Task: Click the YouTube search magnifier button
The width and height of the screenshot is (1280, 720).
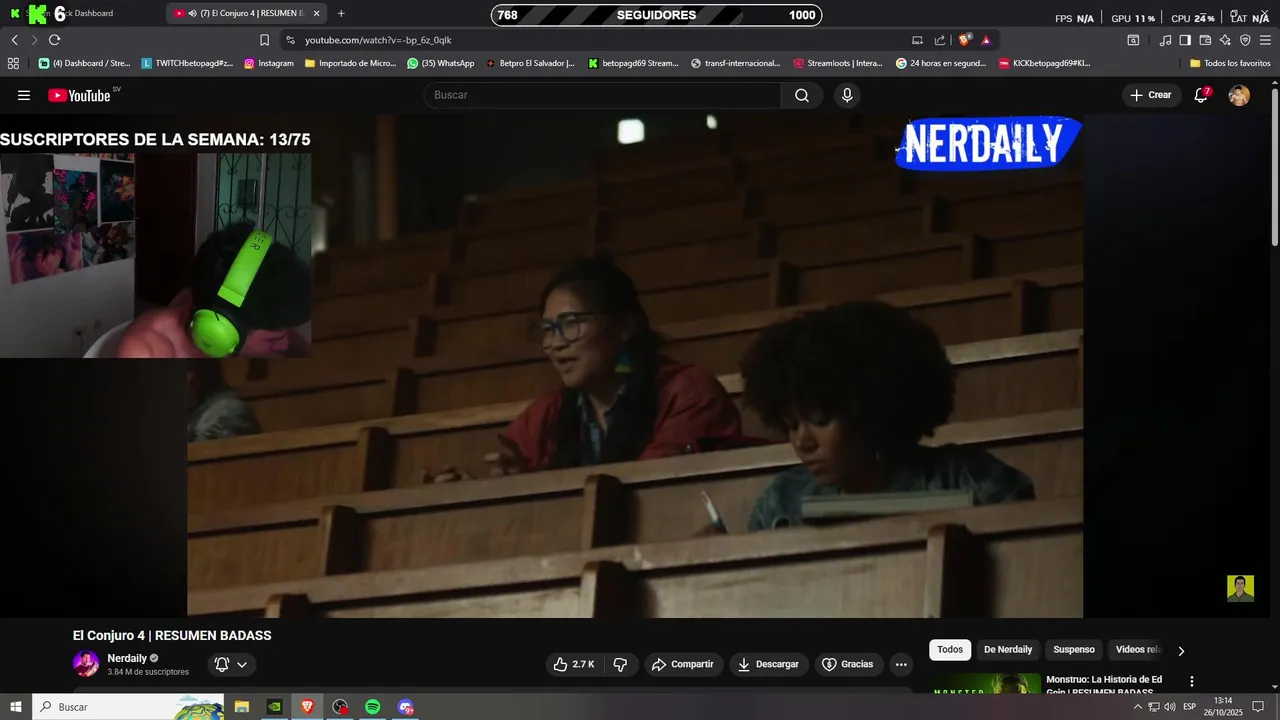Action: click(802, 95)
